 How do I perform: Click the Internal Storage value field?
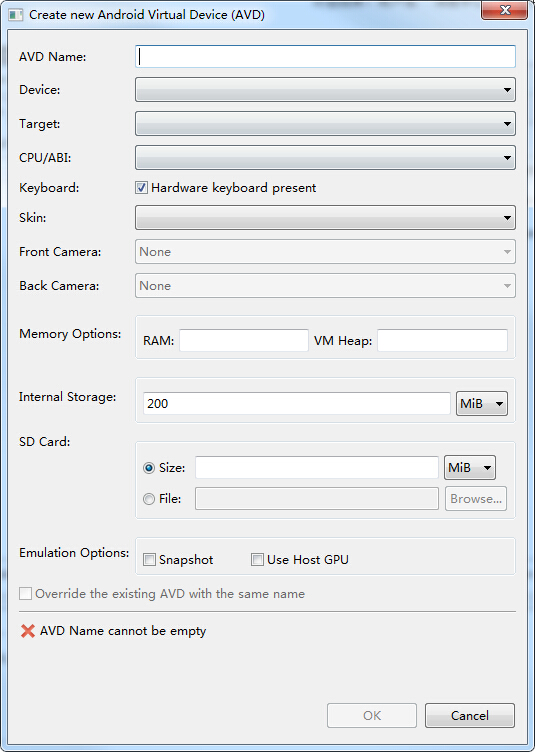(x=297, y=403)
